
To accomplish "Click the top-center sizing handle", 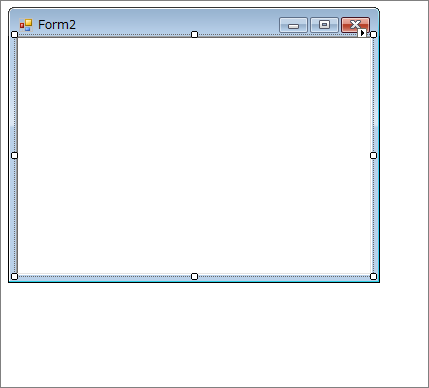I will click(x=194, y=34).
